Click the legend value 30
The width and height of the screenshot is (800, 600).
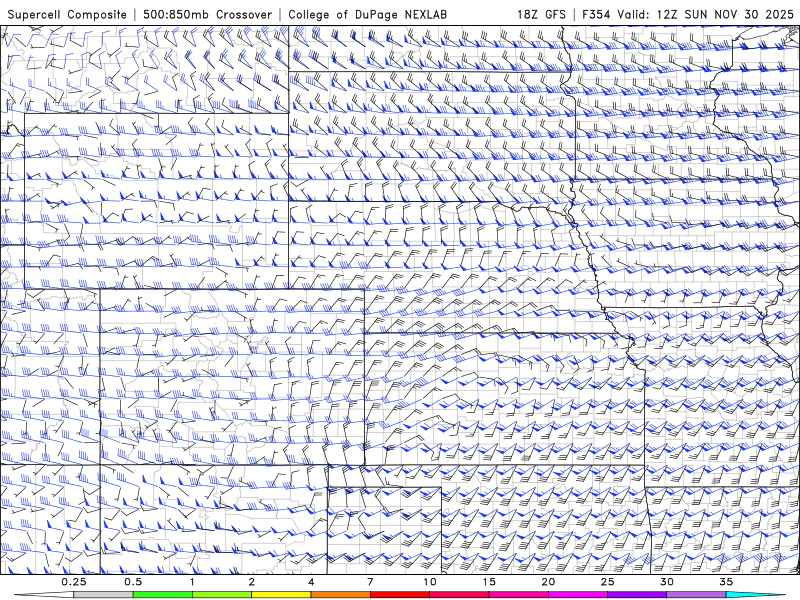(666, 582)
